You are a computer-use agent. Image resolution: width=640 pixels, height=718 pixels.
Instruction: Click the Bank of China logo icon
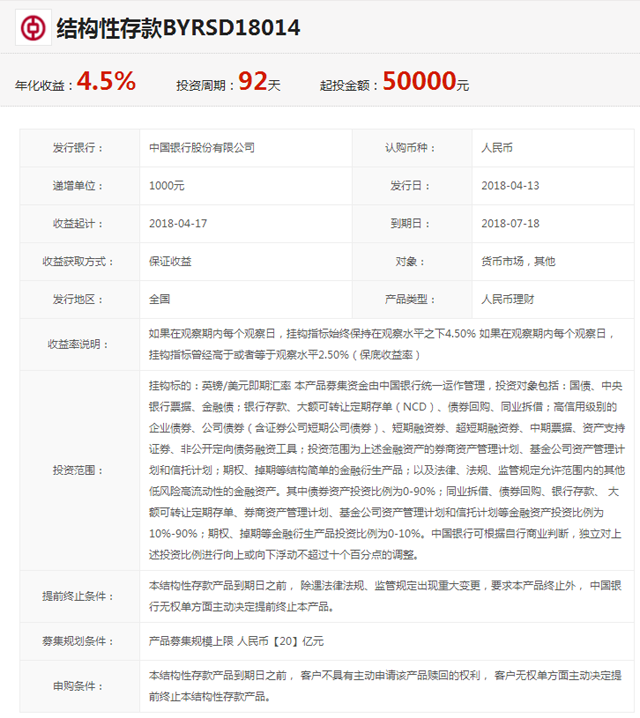click(x=33, y=28)
